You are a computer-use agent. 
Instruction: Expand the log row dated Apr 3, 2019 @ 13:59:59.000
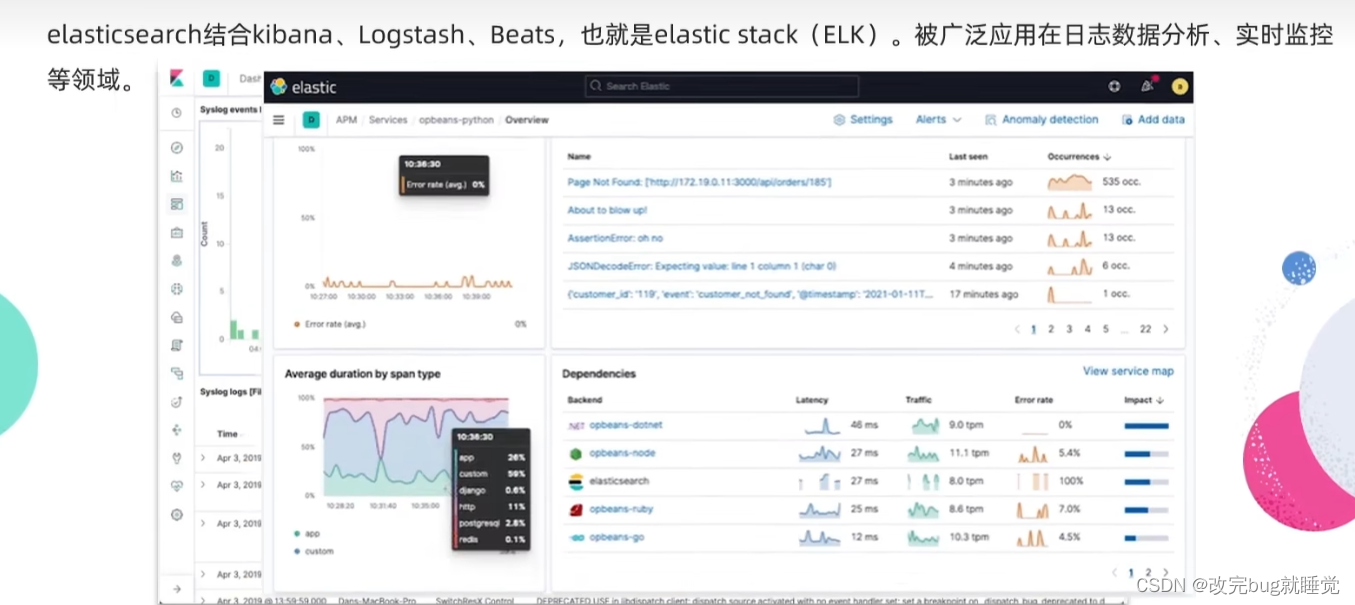(x=203, y=600)
